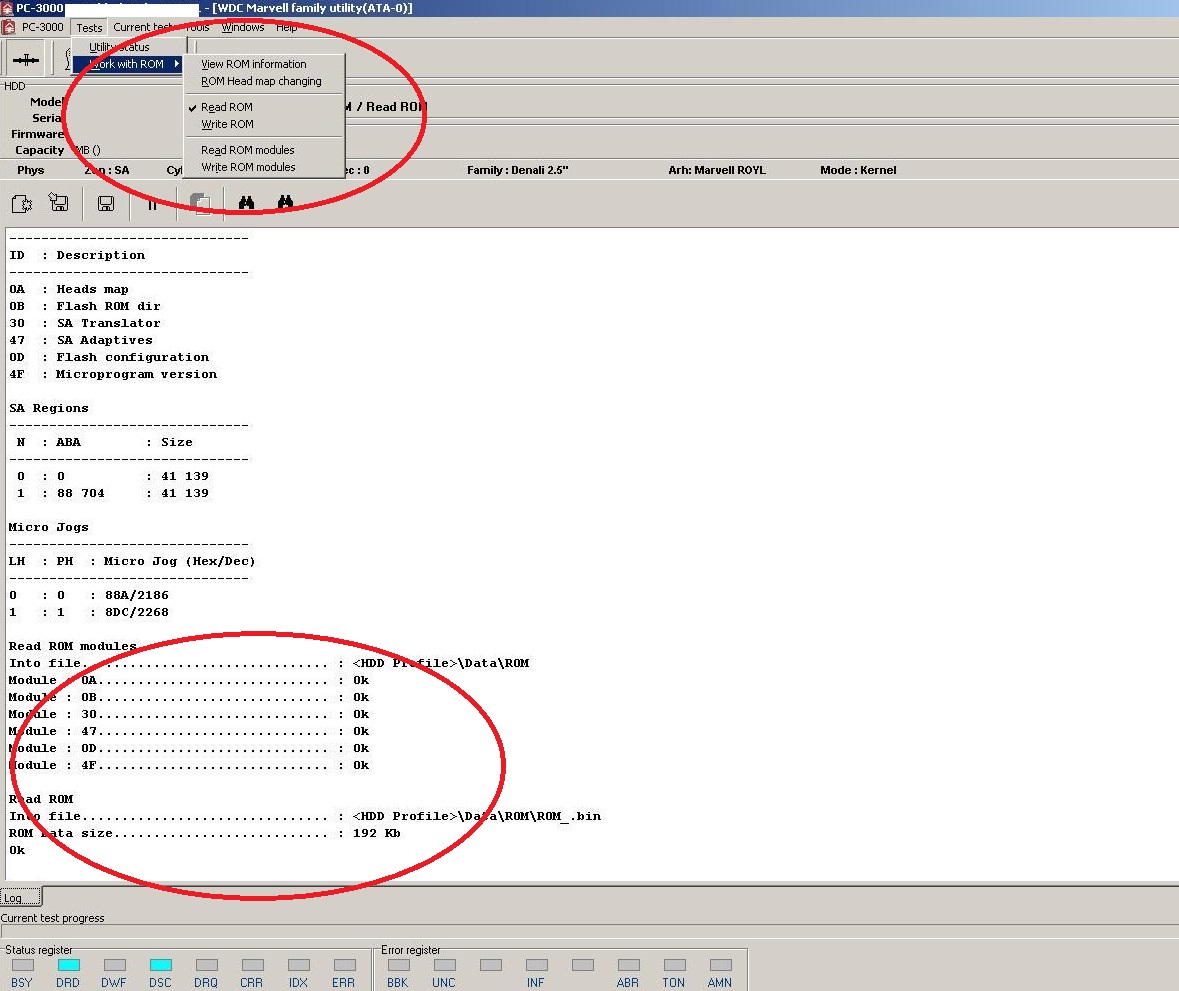Click the first binoculars find icon
1179x991 pixels.
(247, 202)
